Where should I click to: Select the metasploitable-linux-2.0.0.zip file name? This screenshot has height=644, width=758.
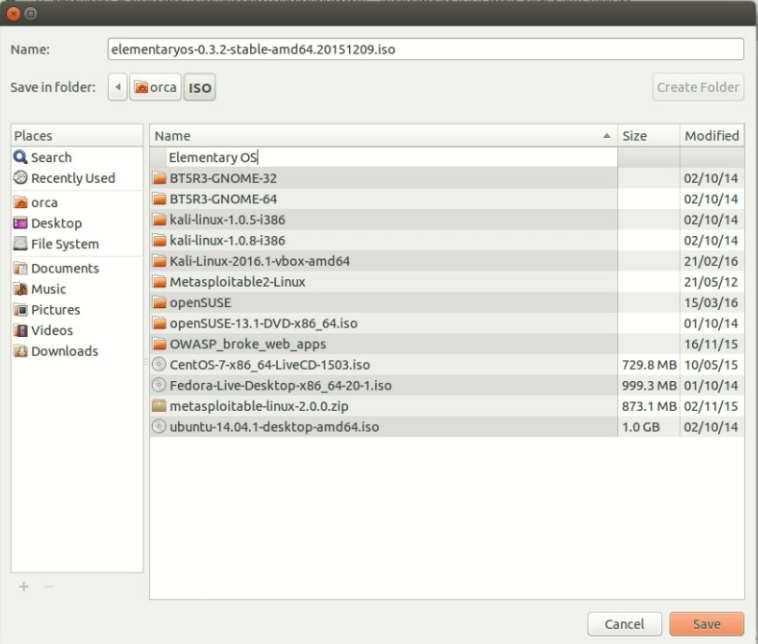tap(259, 407)
